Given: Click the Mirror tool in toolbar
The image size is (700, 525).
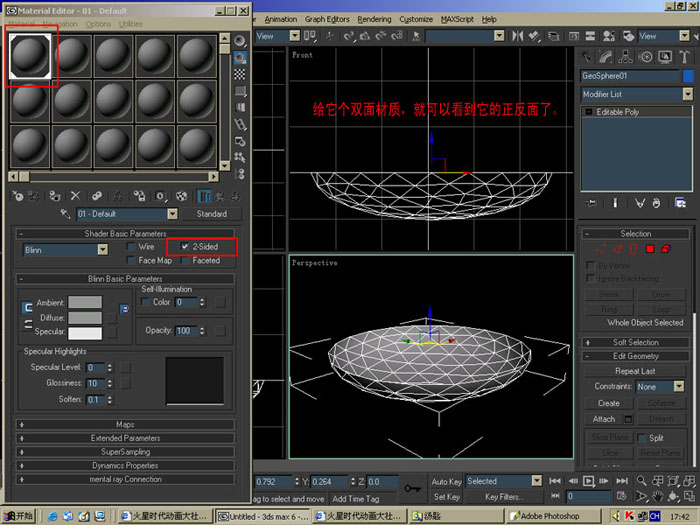Looking at the screenshot, I should pos(517,36).
